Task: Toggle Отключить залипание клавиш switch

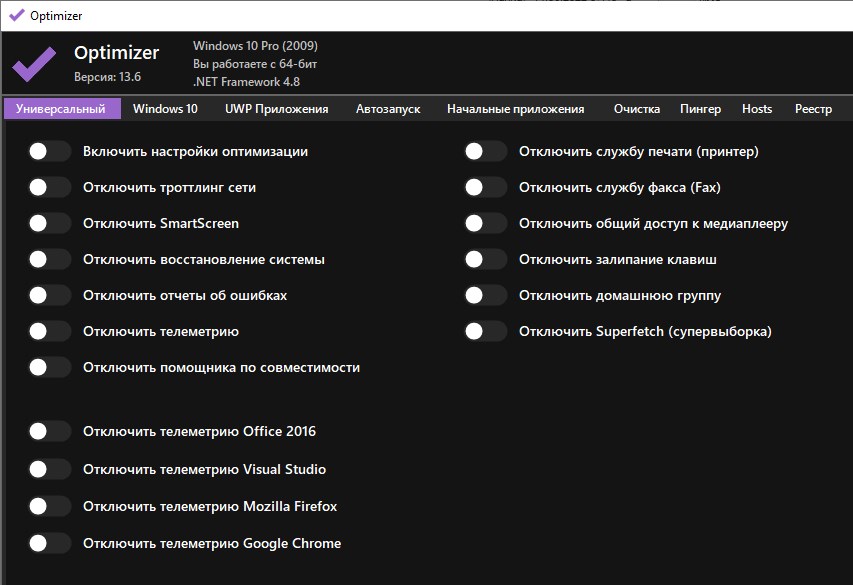Action: click(485, 260)
